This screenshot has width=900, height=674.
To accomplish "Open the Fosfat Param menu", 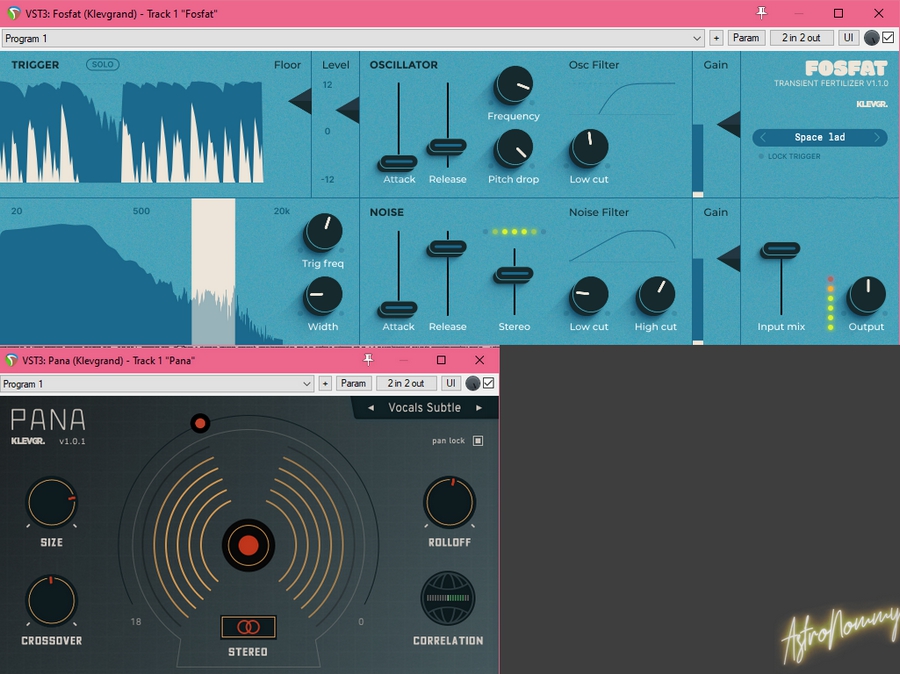I will point(746,38).
